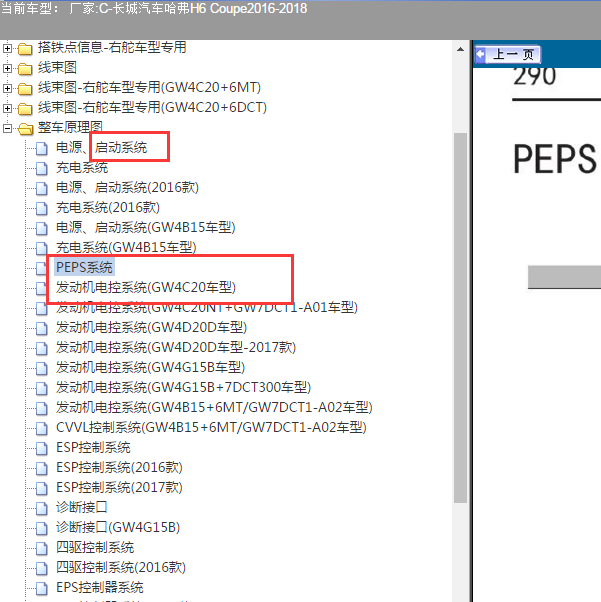Screen dimensions: 601x602
Task: Open 发动机电控系统(GW4G15B车型) diagram
Action: click(150, 367)
